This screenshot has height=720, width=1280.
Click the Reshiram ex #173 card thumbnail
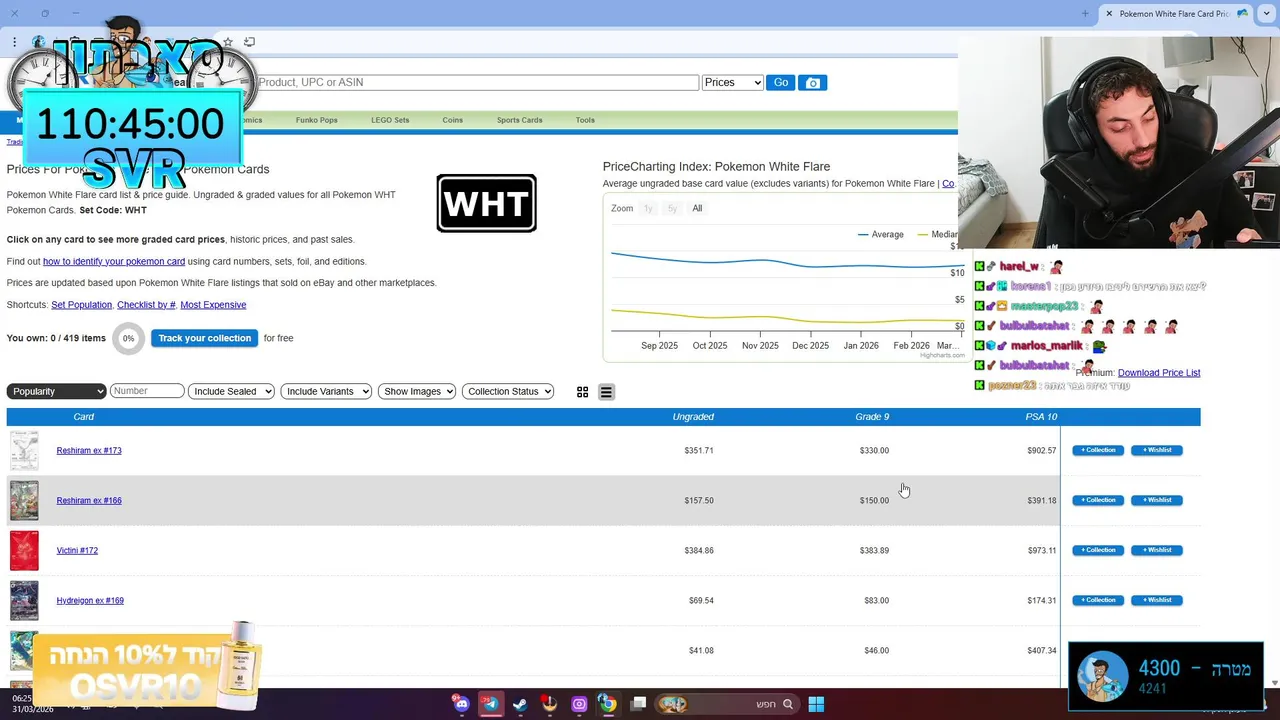point(24,450)
